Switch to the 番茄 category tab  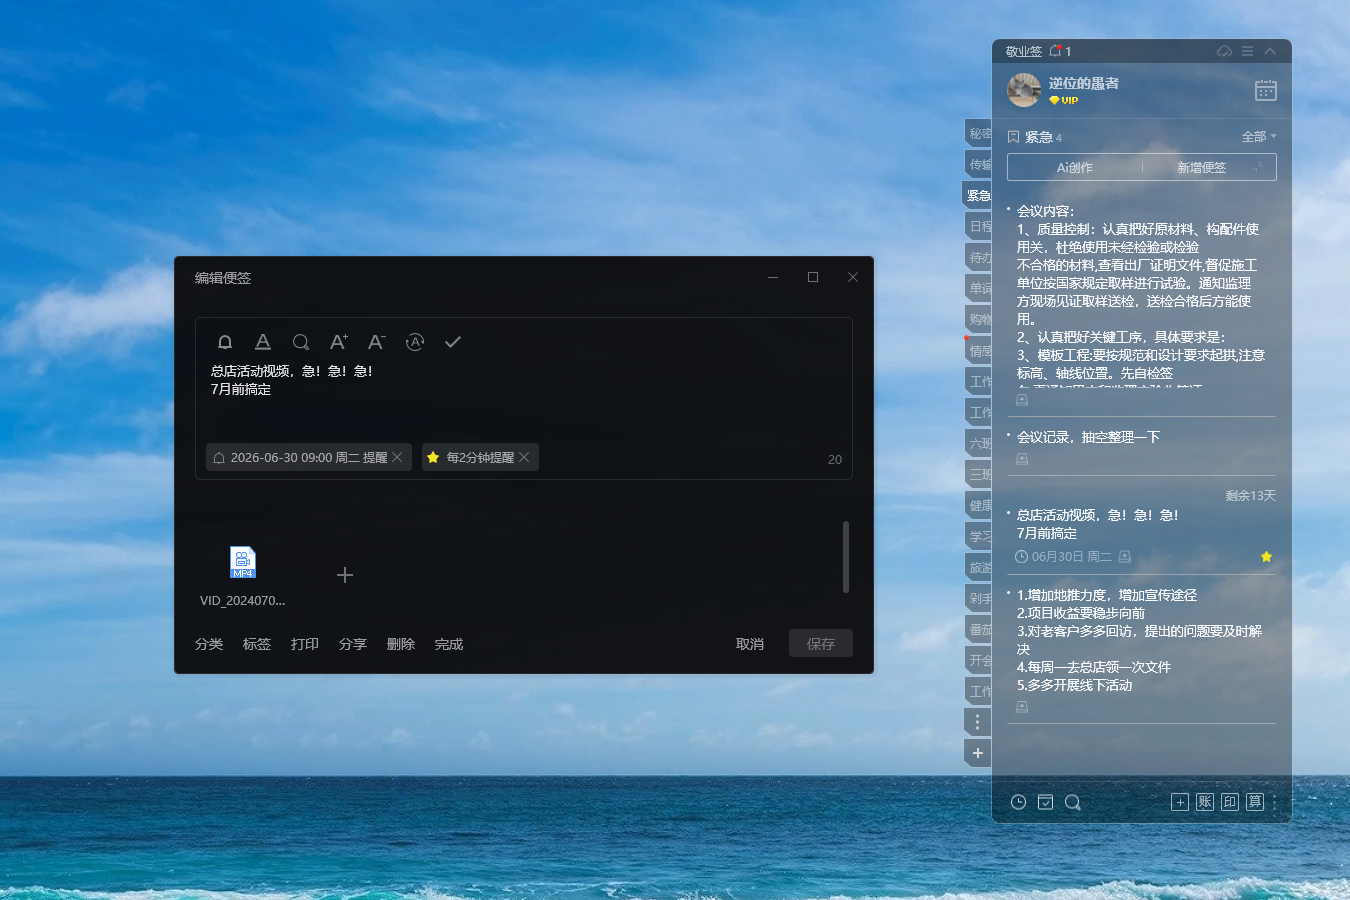pos(978,629)
